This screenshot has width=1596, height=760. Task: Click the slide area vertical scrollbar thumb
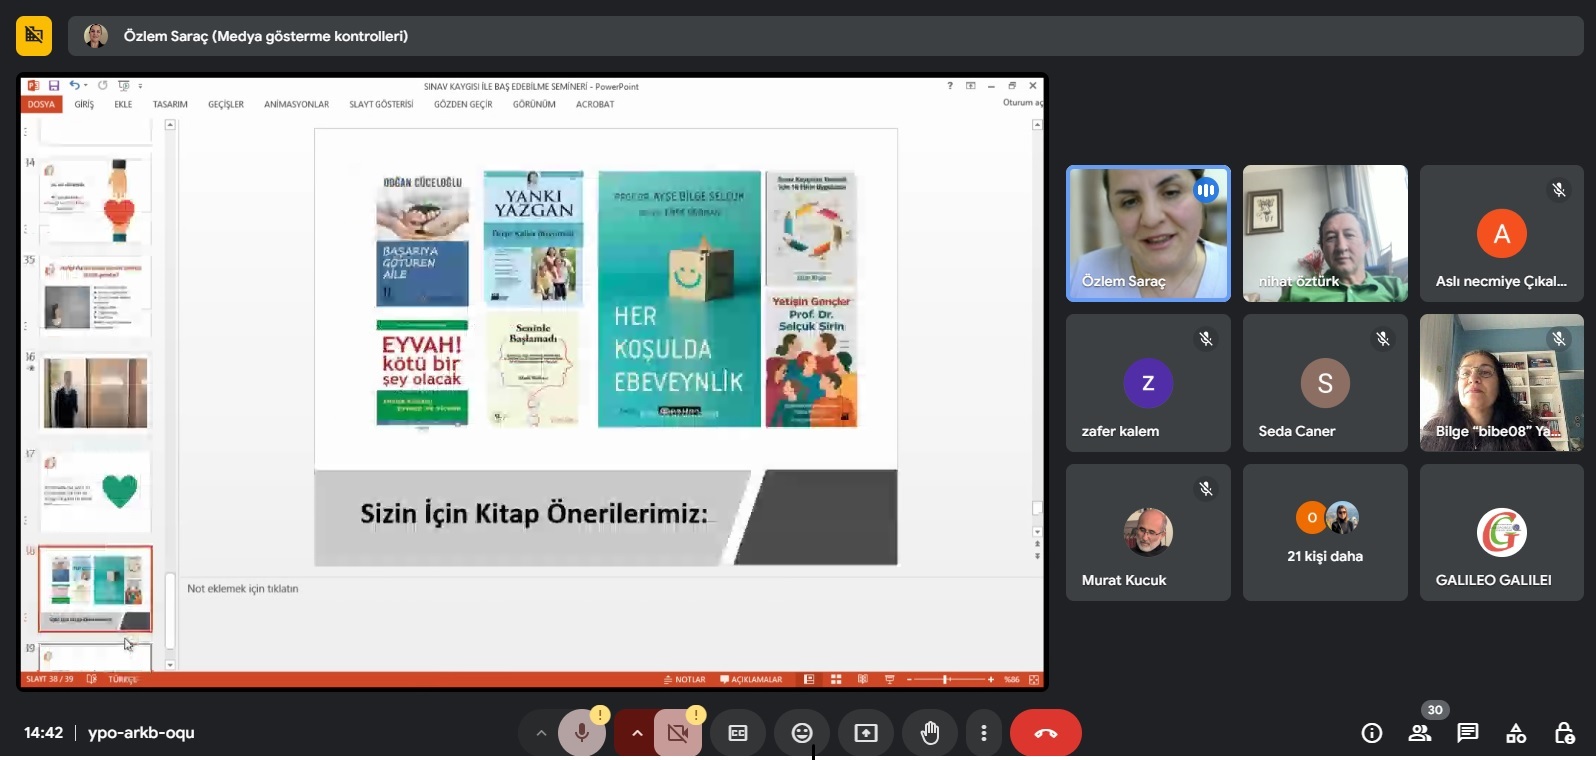click(x=1037, y=508)
